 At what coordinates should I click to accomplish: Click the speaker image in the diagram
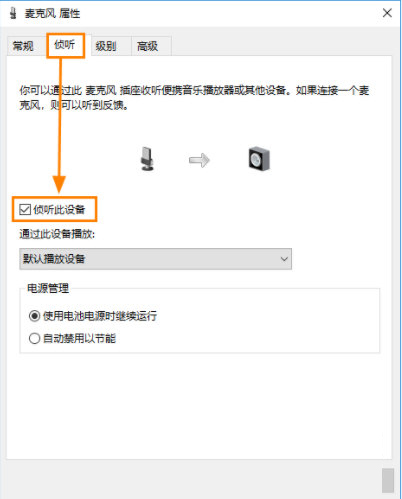(259, 159)
